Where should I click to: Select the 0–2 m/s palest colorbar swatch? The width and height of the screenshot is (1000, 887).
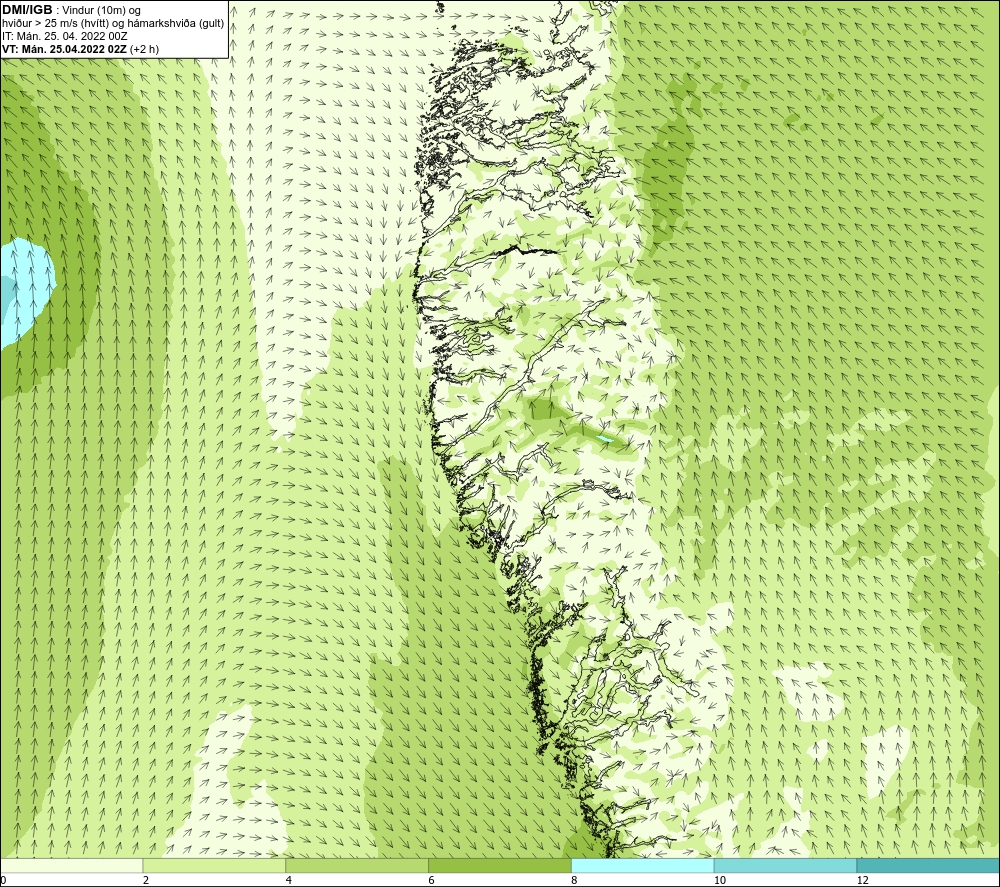point(71,865)
